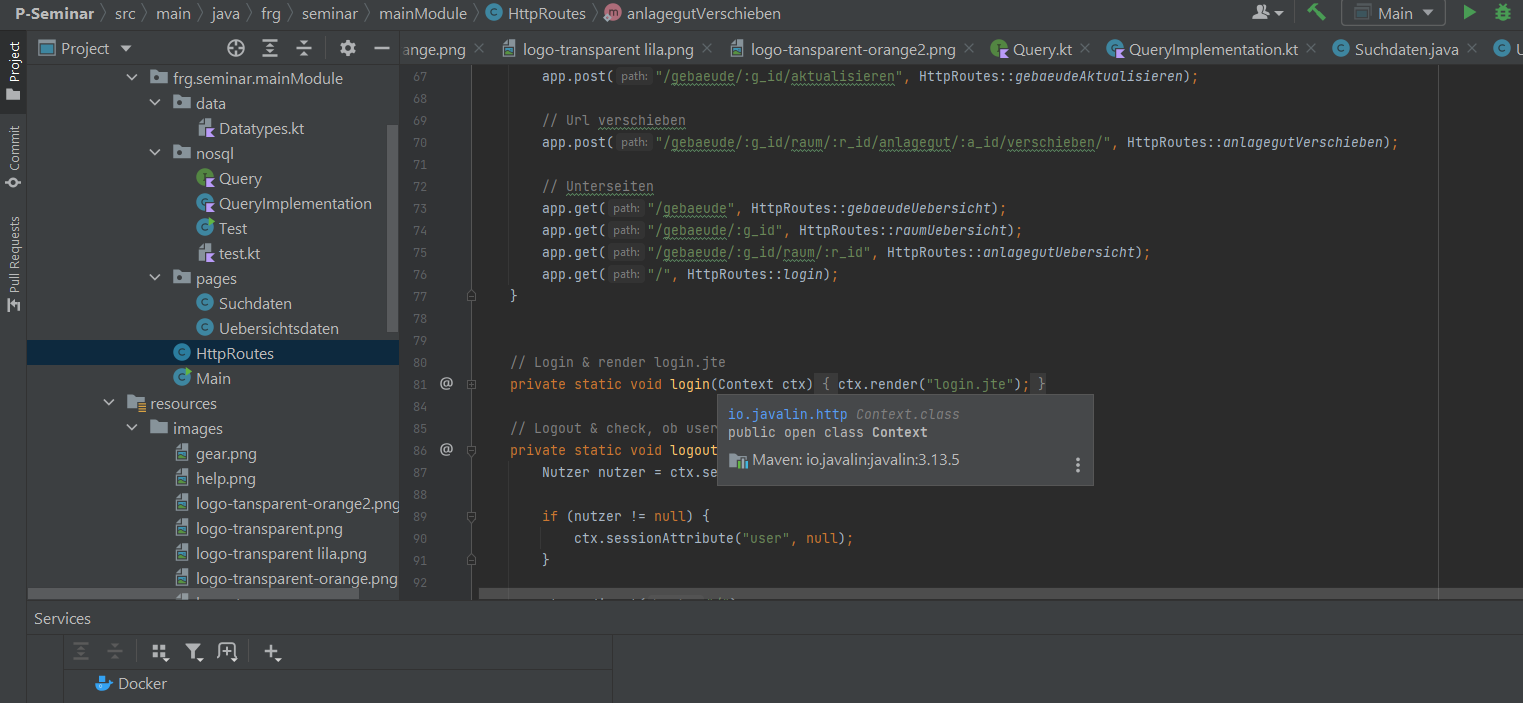The width and height of the screenshot is (1523, 703).
Task: Click the P-Seminar breadcrumb
Action: tap(54, 13)
